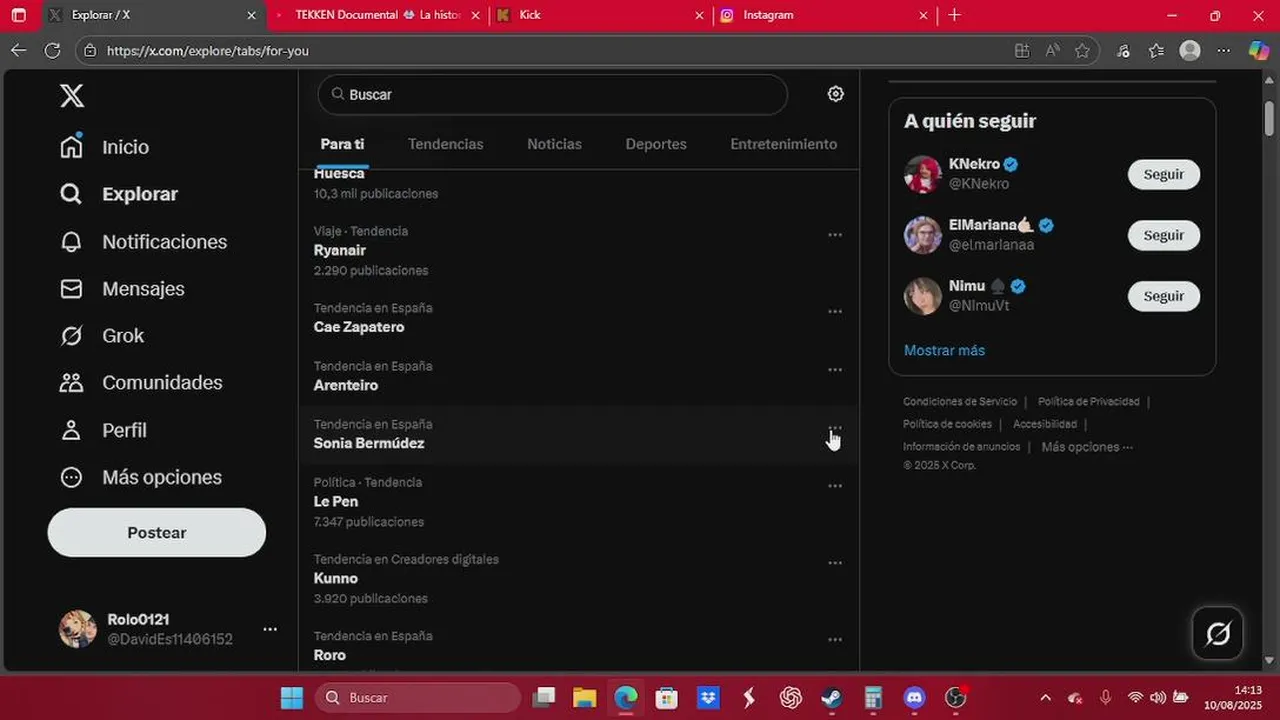This screenshot has width=1280, height=720.
Task: Open the Condiciones de Servicio link
Action: coord(960,402)
